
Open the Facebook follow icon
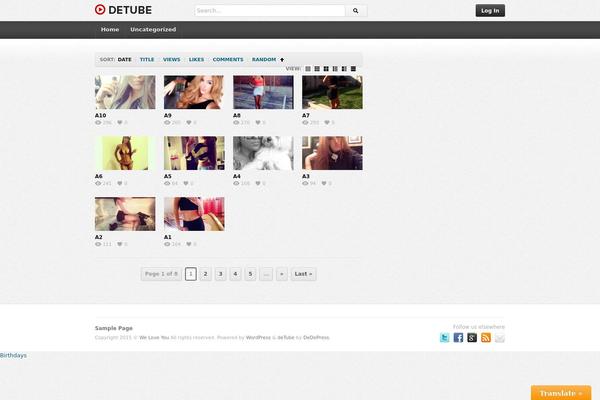pyautogui.click(x=458, y=338)
